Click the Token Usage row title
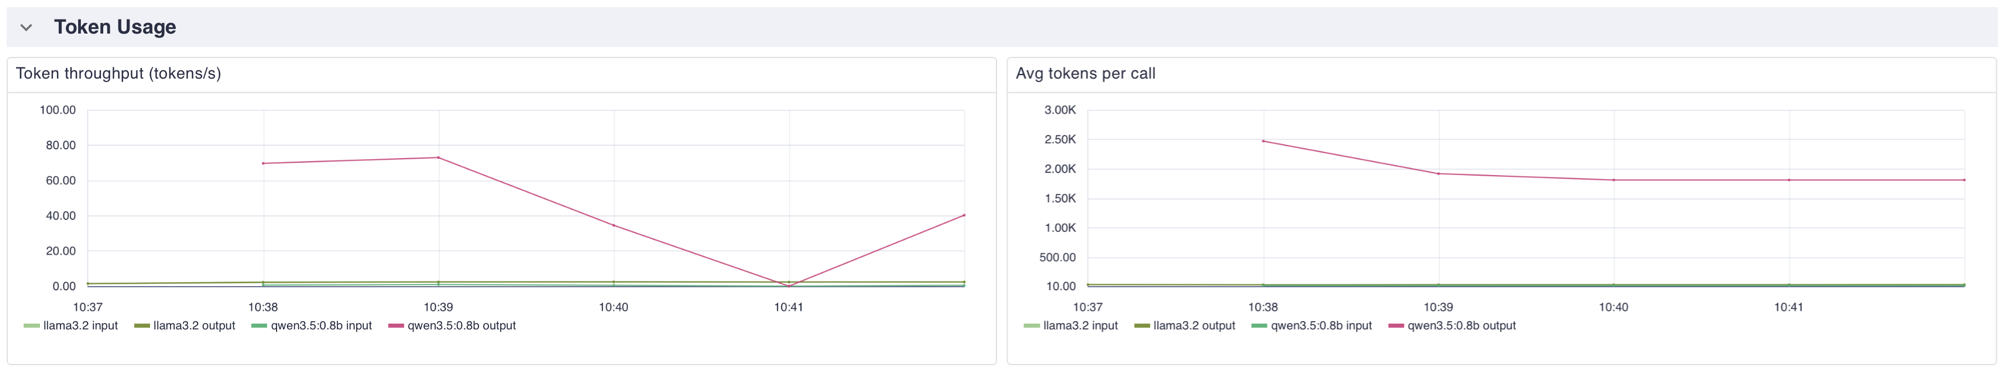This screenshot has width=2000, height=377. [x=115, y=28]
